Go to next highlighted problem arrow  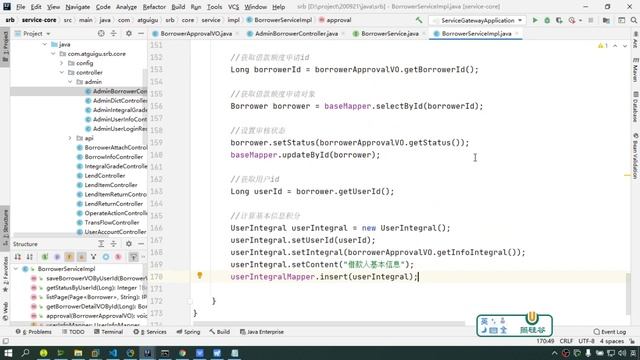(x=625, y=46)
